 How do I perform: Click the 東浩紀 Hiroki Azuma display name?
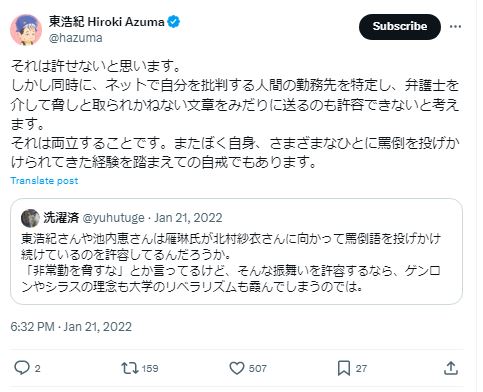coord(107,22)
